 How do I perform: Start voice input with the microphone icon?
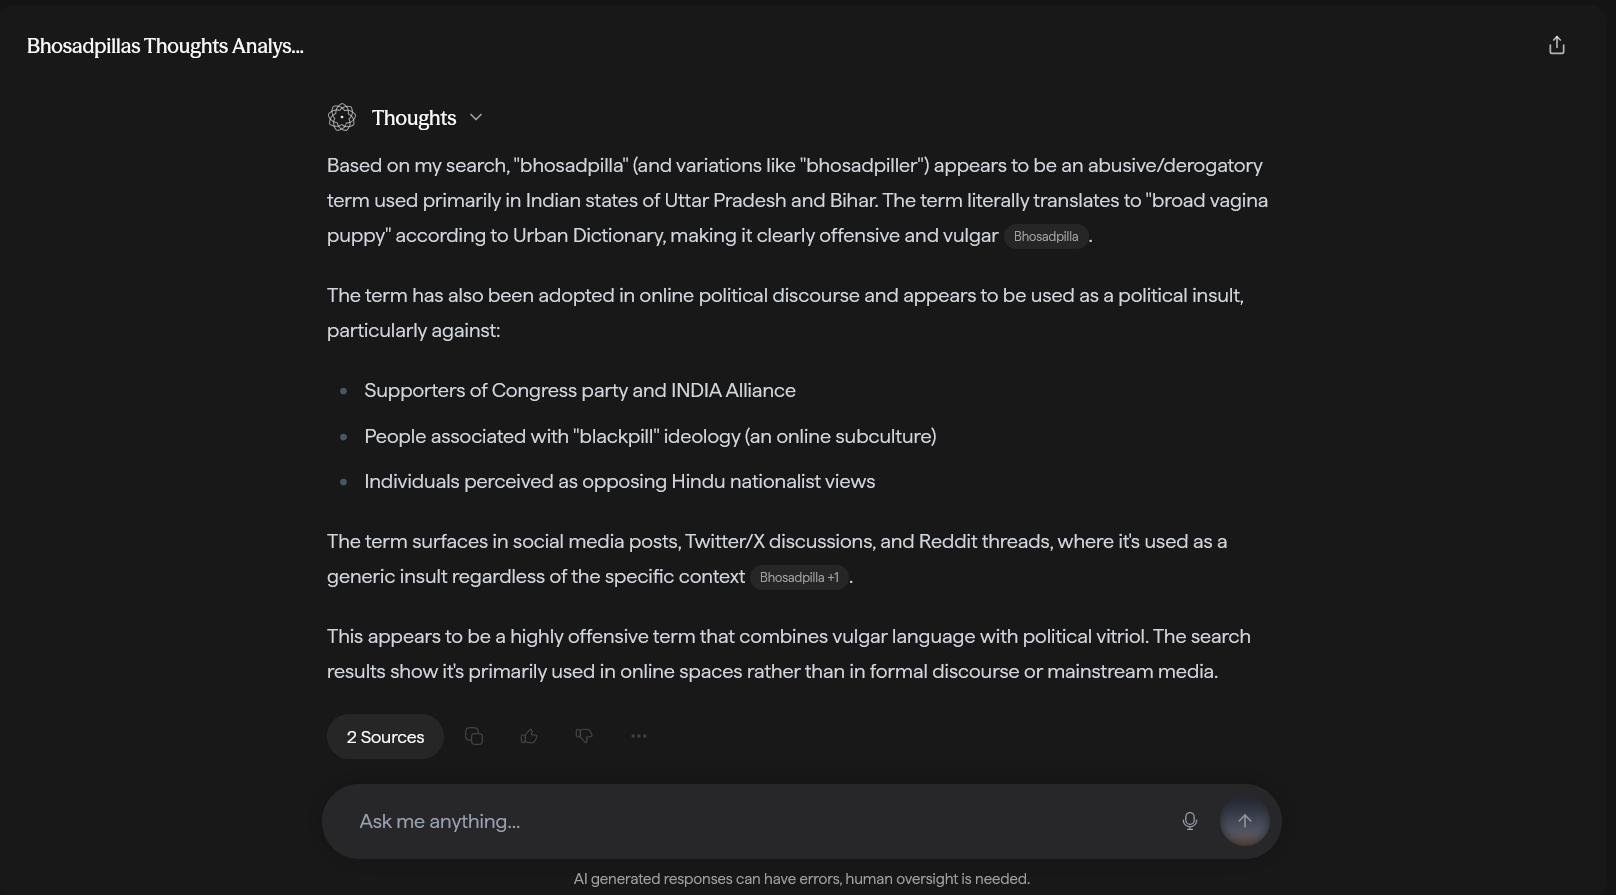1189,822
